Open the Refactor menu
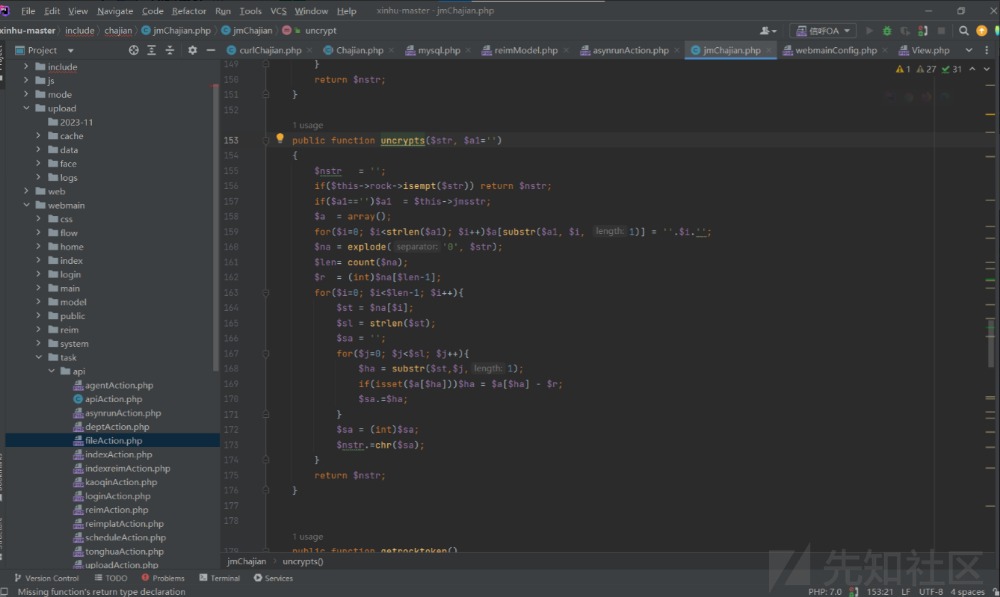 pyautogui.click(x=188, y=11)
